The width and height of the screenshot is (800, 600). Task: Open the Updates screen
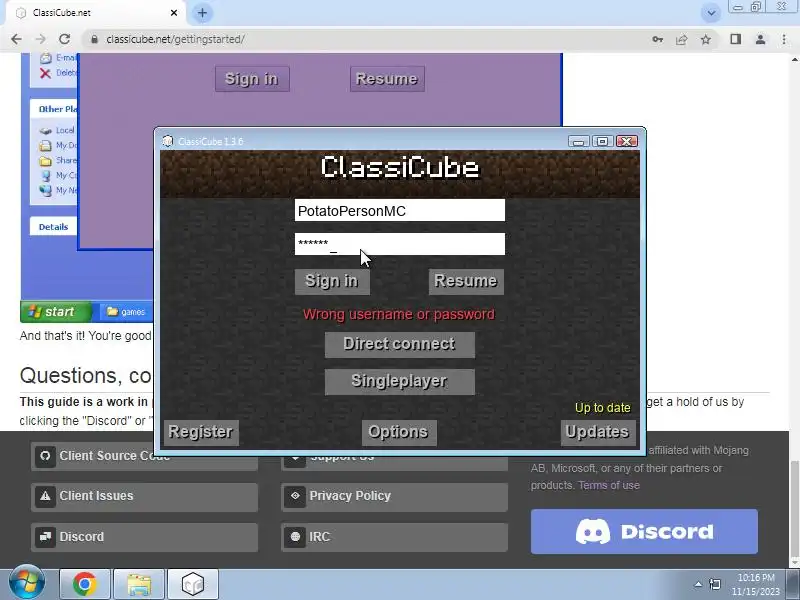pos(598,433)
